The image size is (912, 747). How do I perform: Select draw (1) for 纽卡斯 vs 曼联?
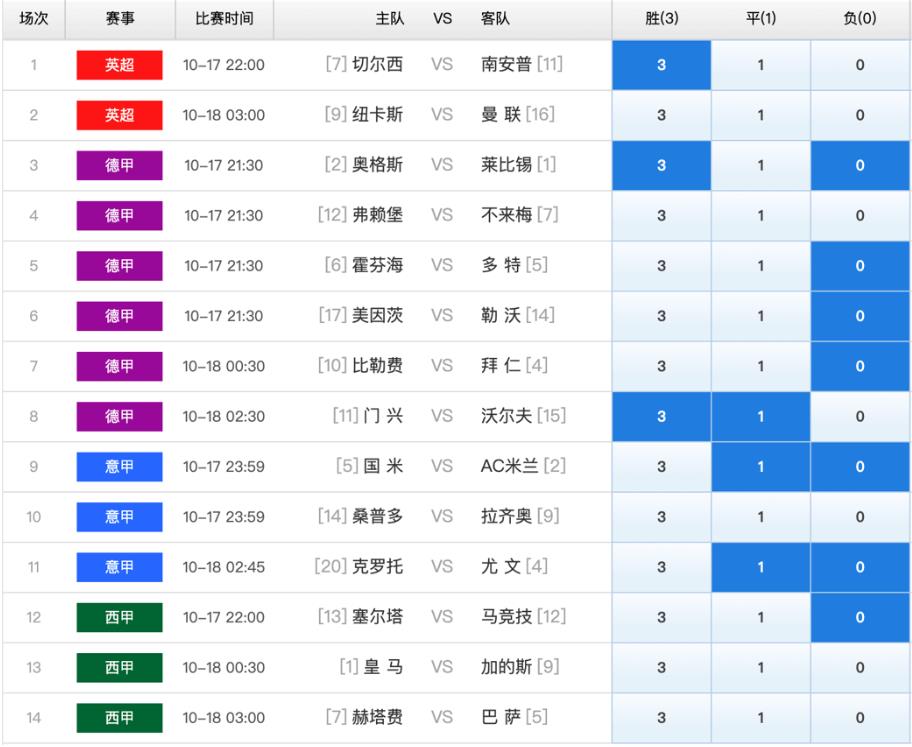761,115
